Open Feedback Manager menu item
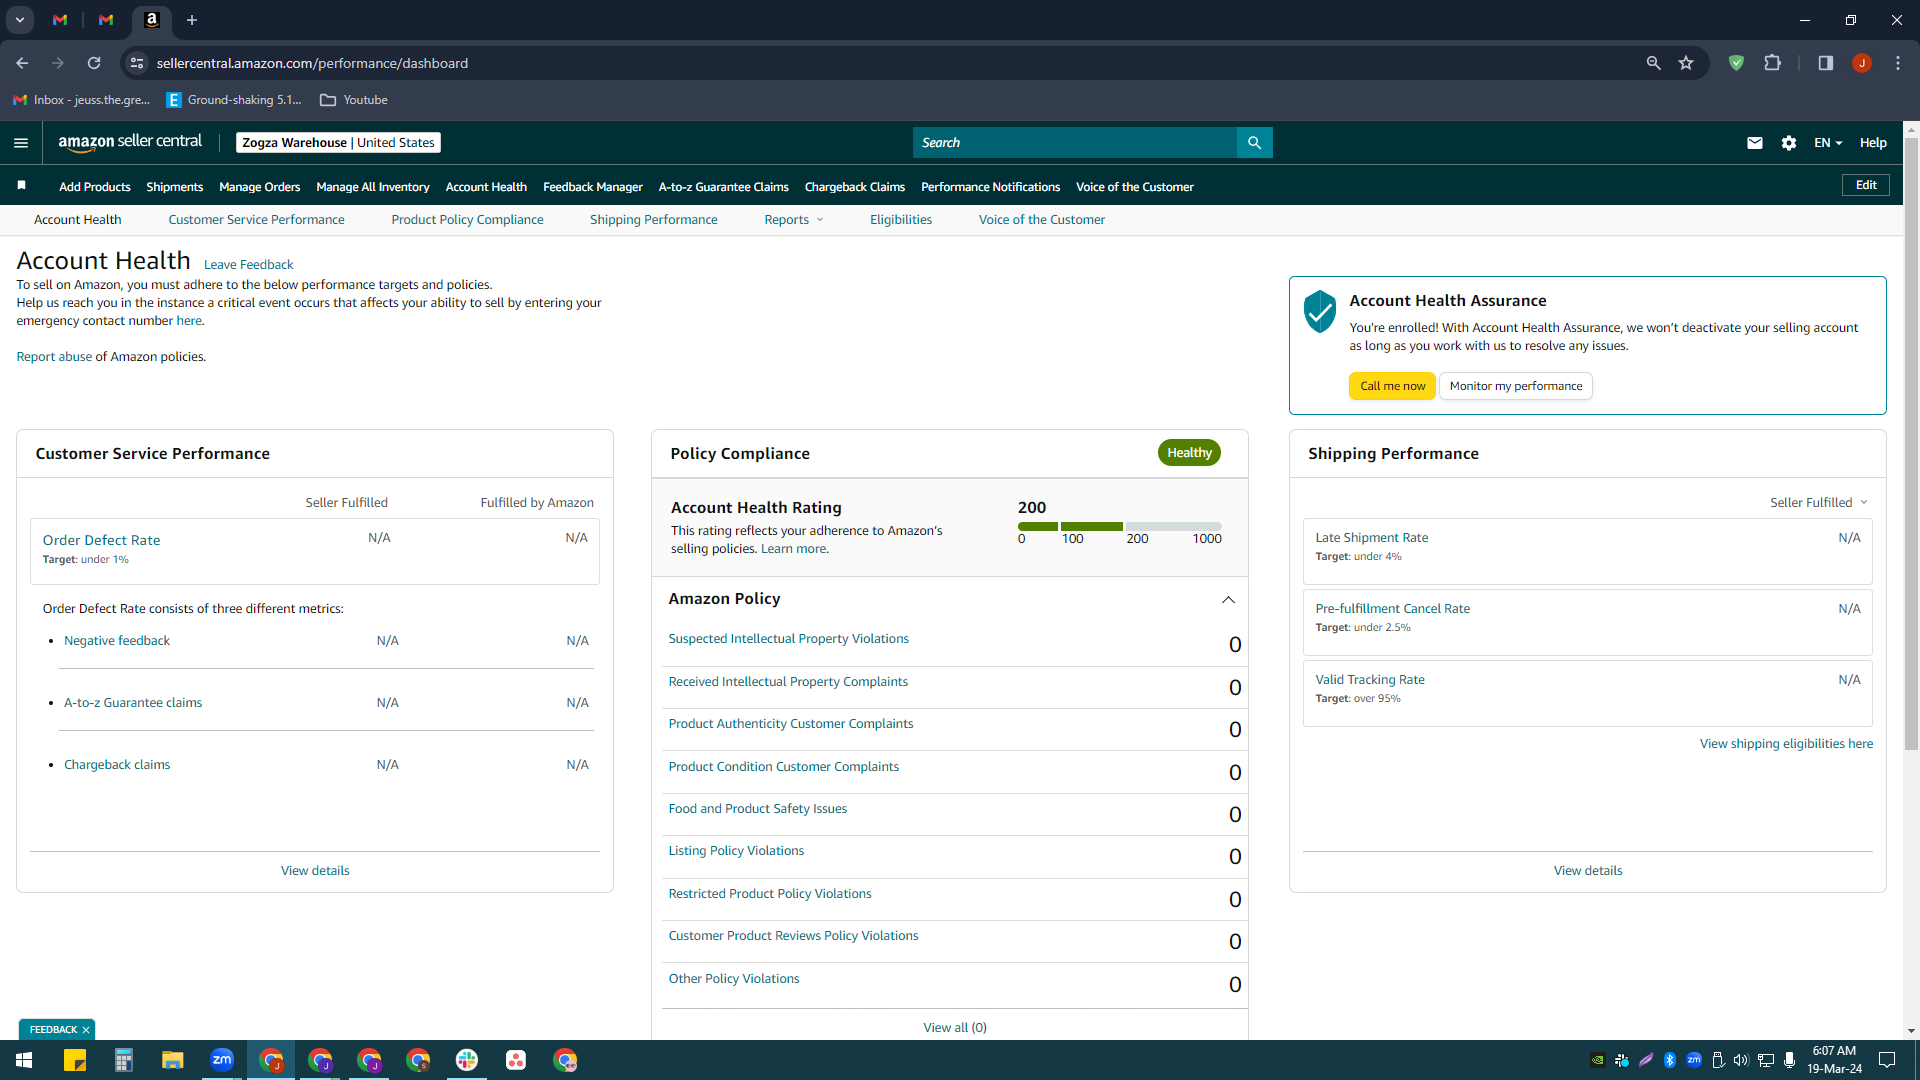 click(593, 187)
